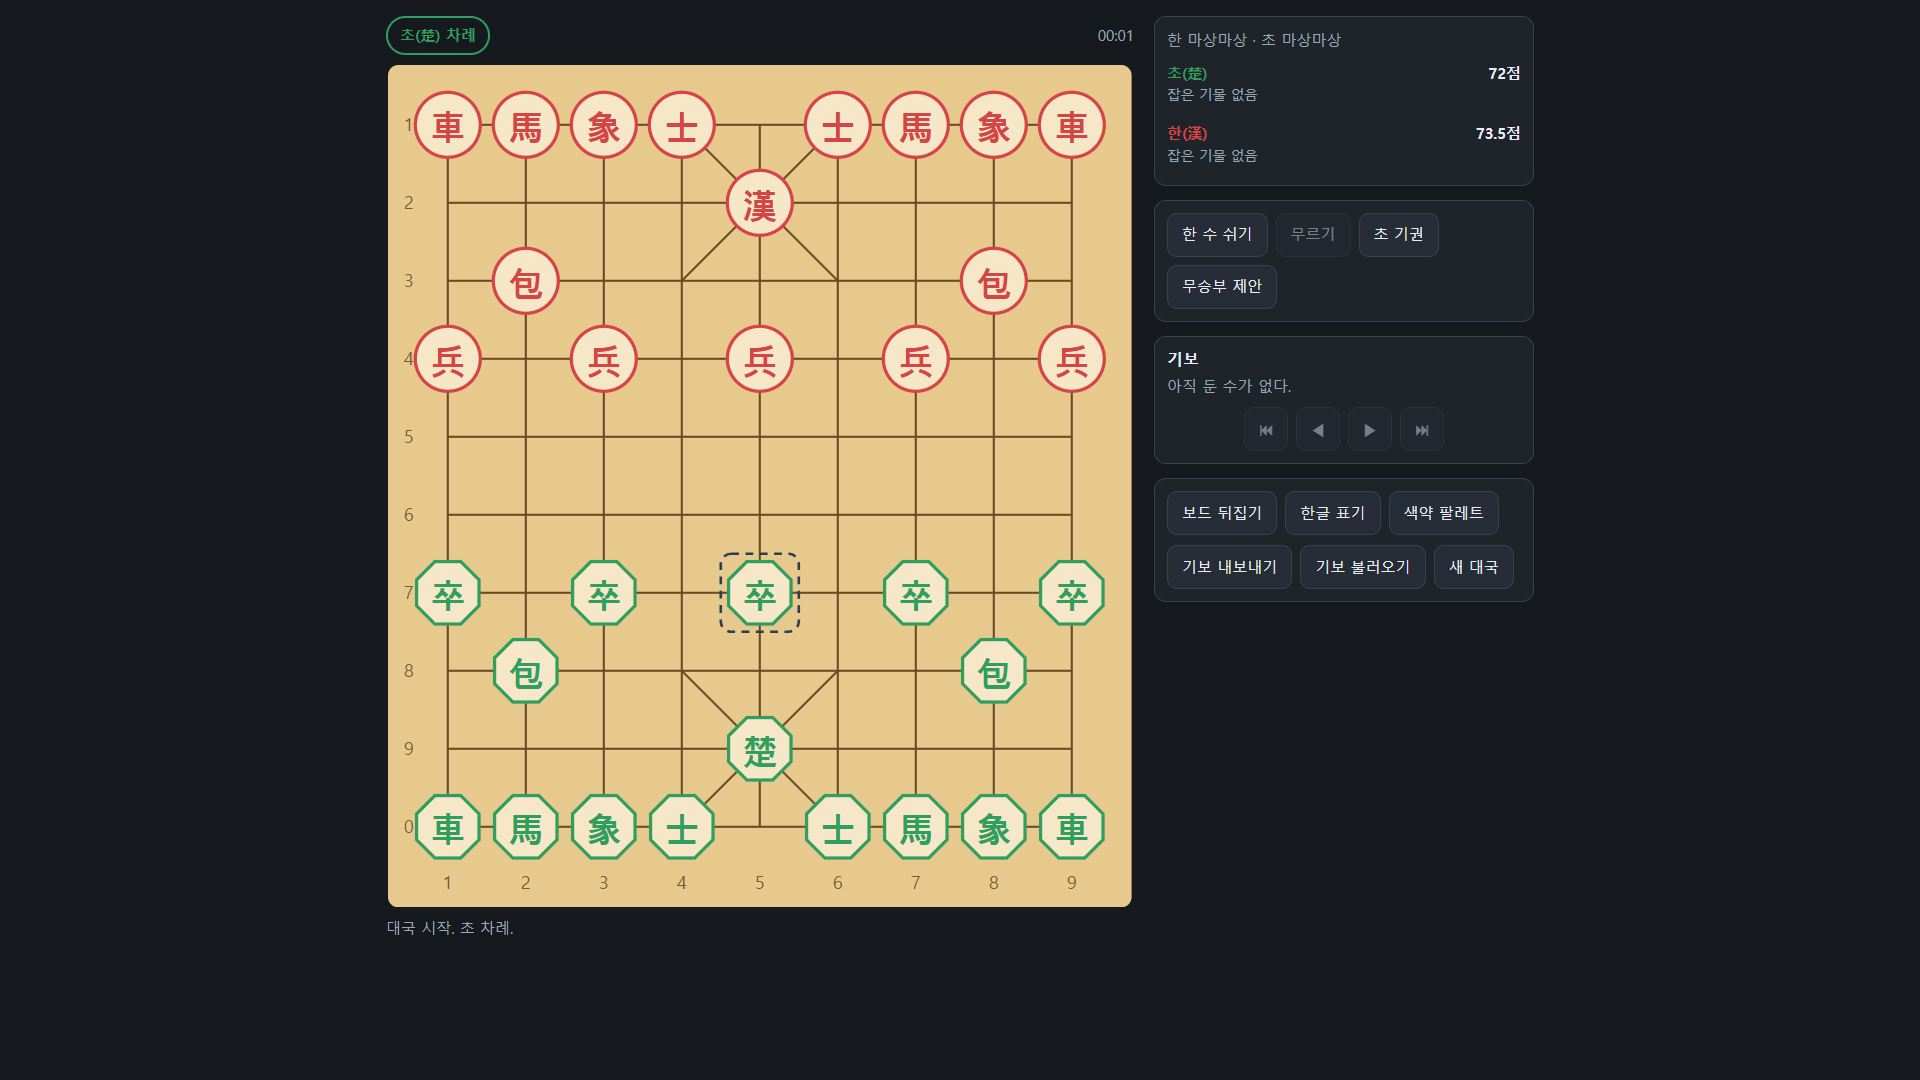Jump to first move in 기보 navigation
The height and width of the screenshot is (1080, 1920).
pyautogui.click(x=1265, y=430)
